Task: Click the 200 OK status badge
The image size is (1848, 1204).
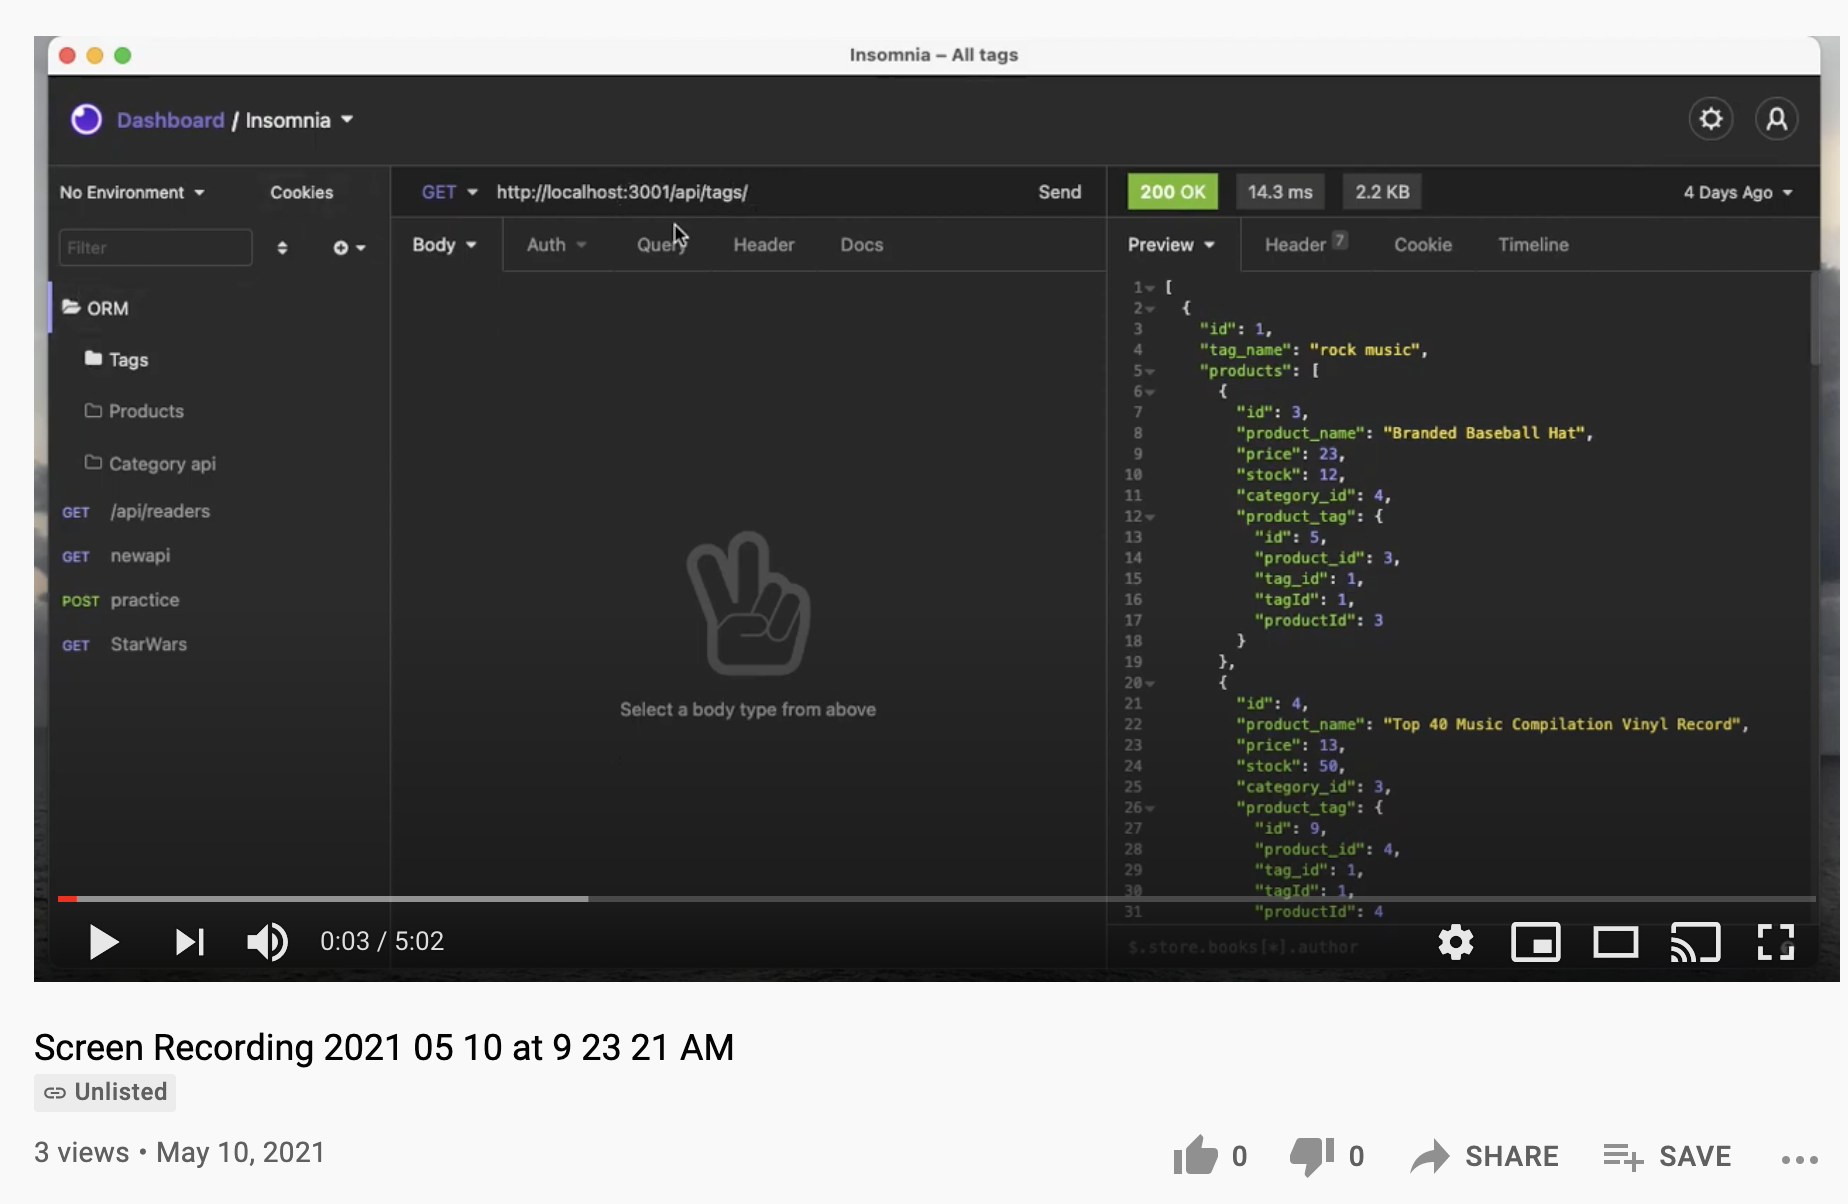Action: click(1172, 192)
